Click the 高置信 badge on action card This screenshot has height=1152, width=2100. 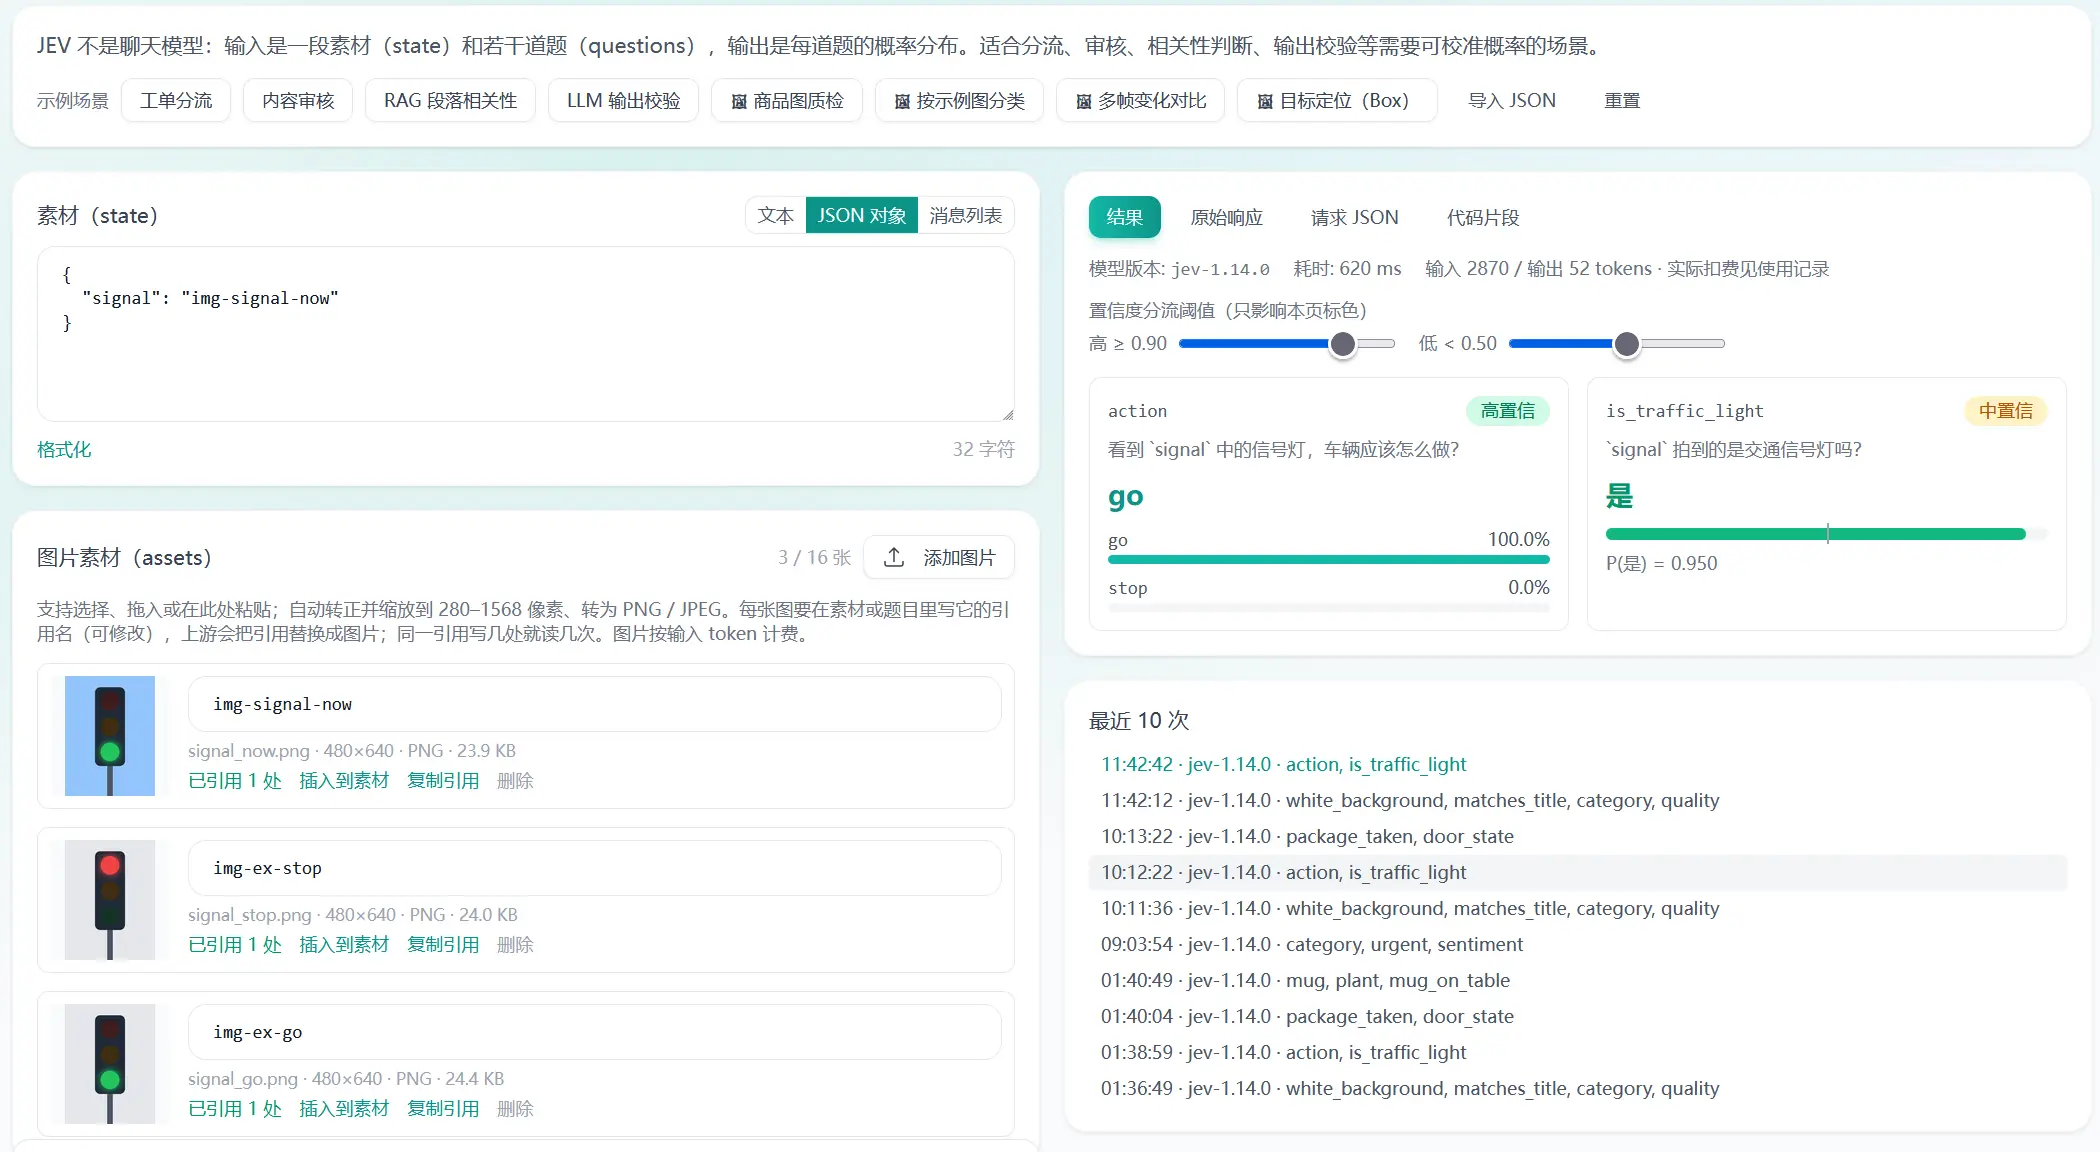pos(1507,411)
